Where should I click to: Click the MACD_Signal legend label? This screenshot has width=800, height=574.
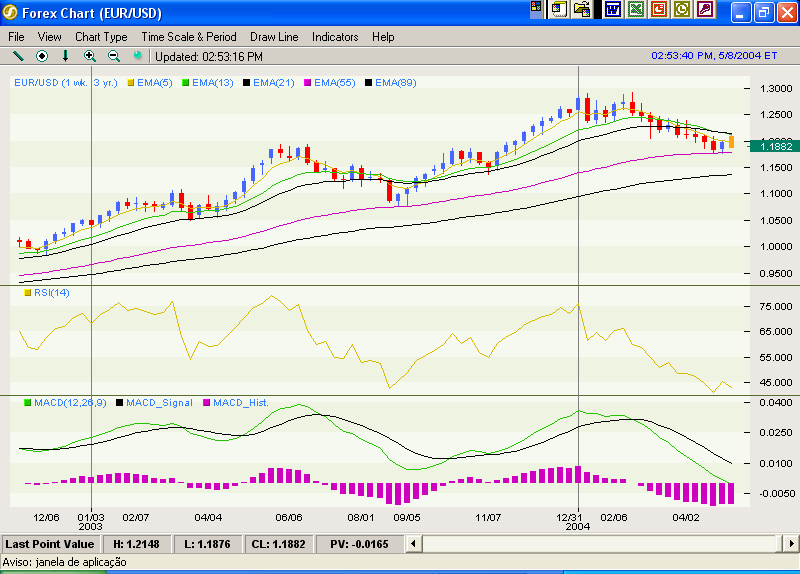(159, 402)
